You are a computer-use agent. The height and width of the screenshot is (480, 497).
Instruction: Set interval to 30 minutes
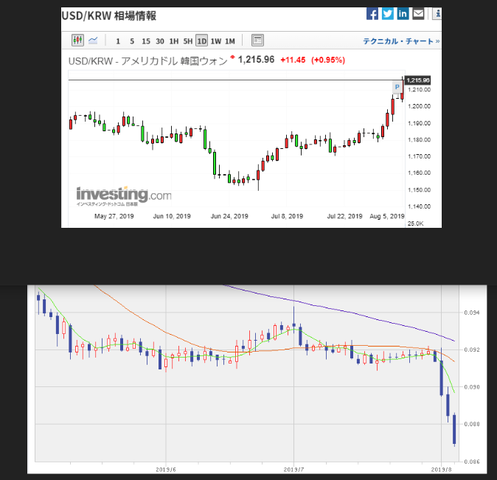(x=160, y=41)
